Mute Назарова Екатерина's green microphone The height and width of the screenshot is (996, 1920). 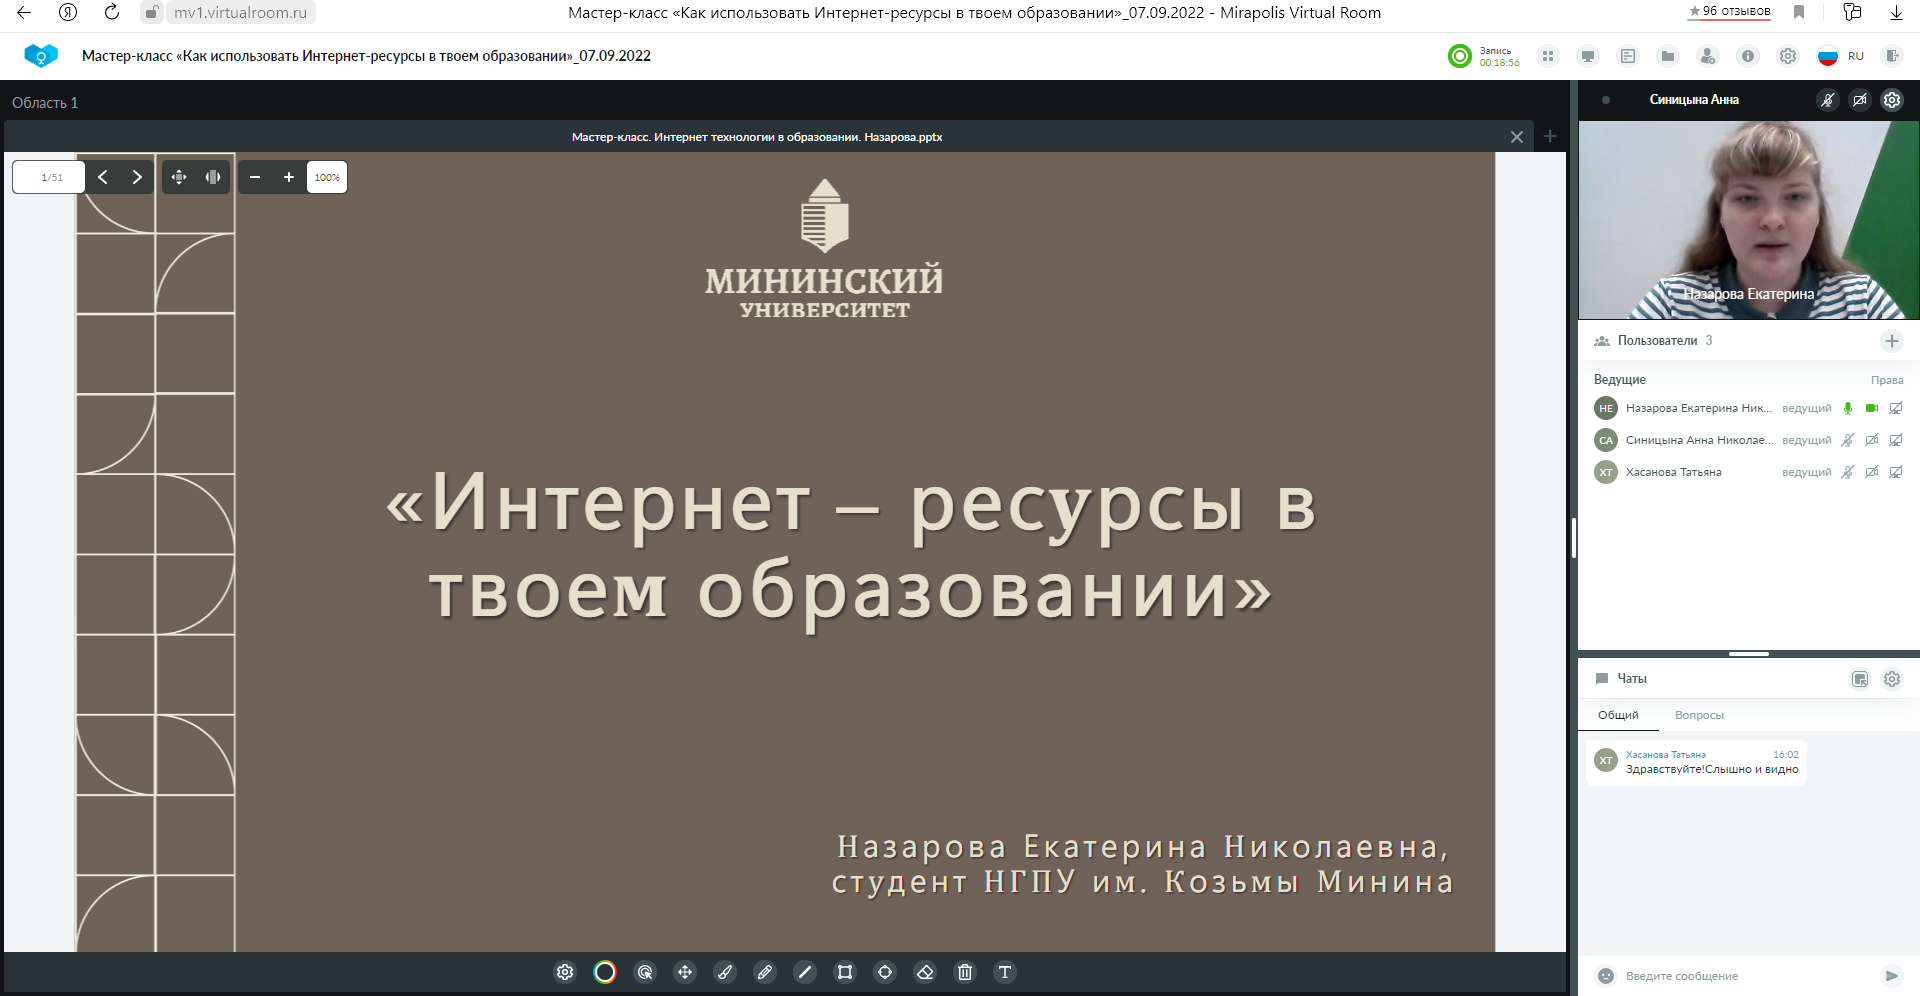click(1848, 408)
